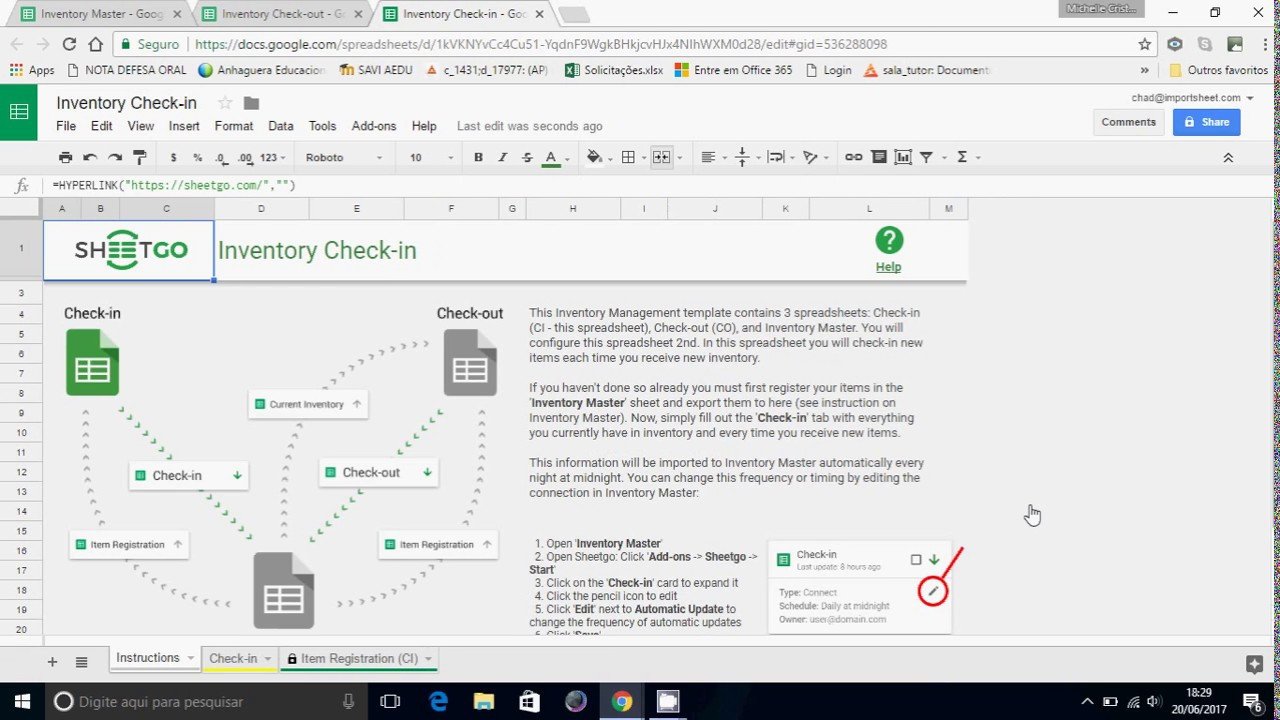Open the Tools menu

point(322,126)
